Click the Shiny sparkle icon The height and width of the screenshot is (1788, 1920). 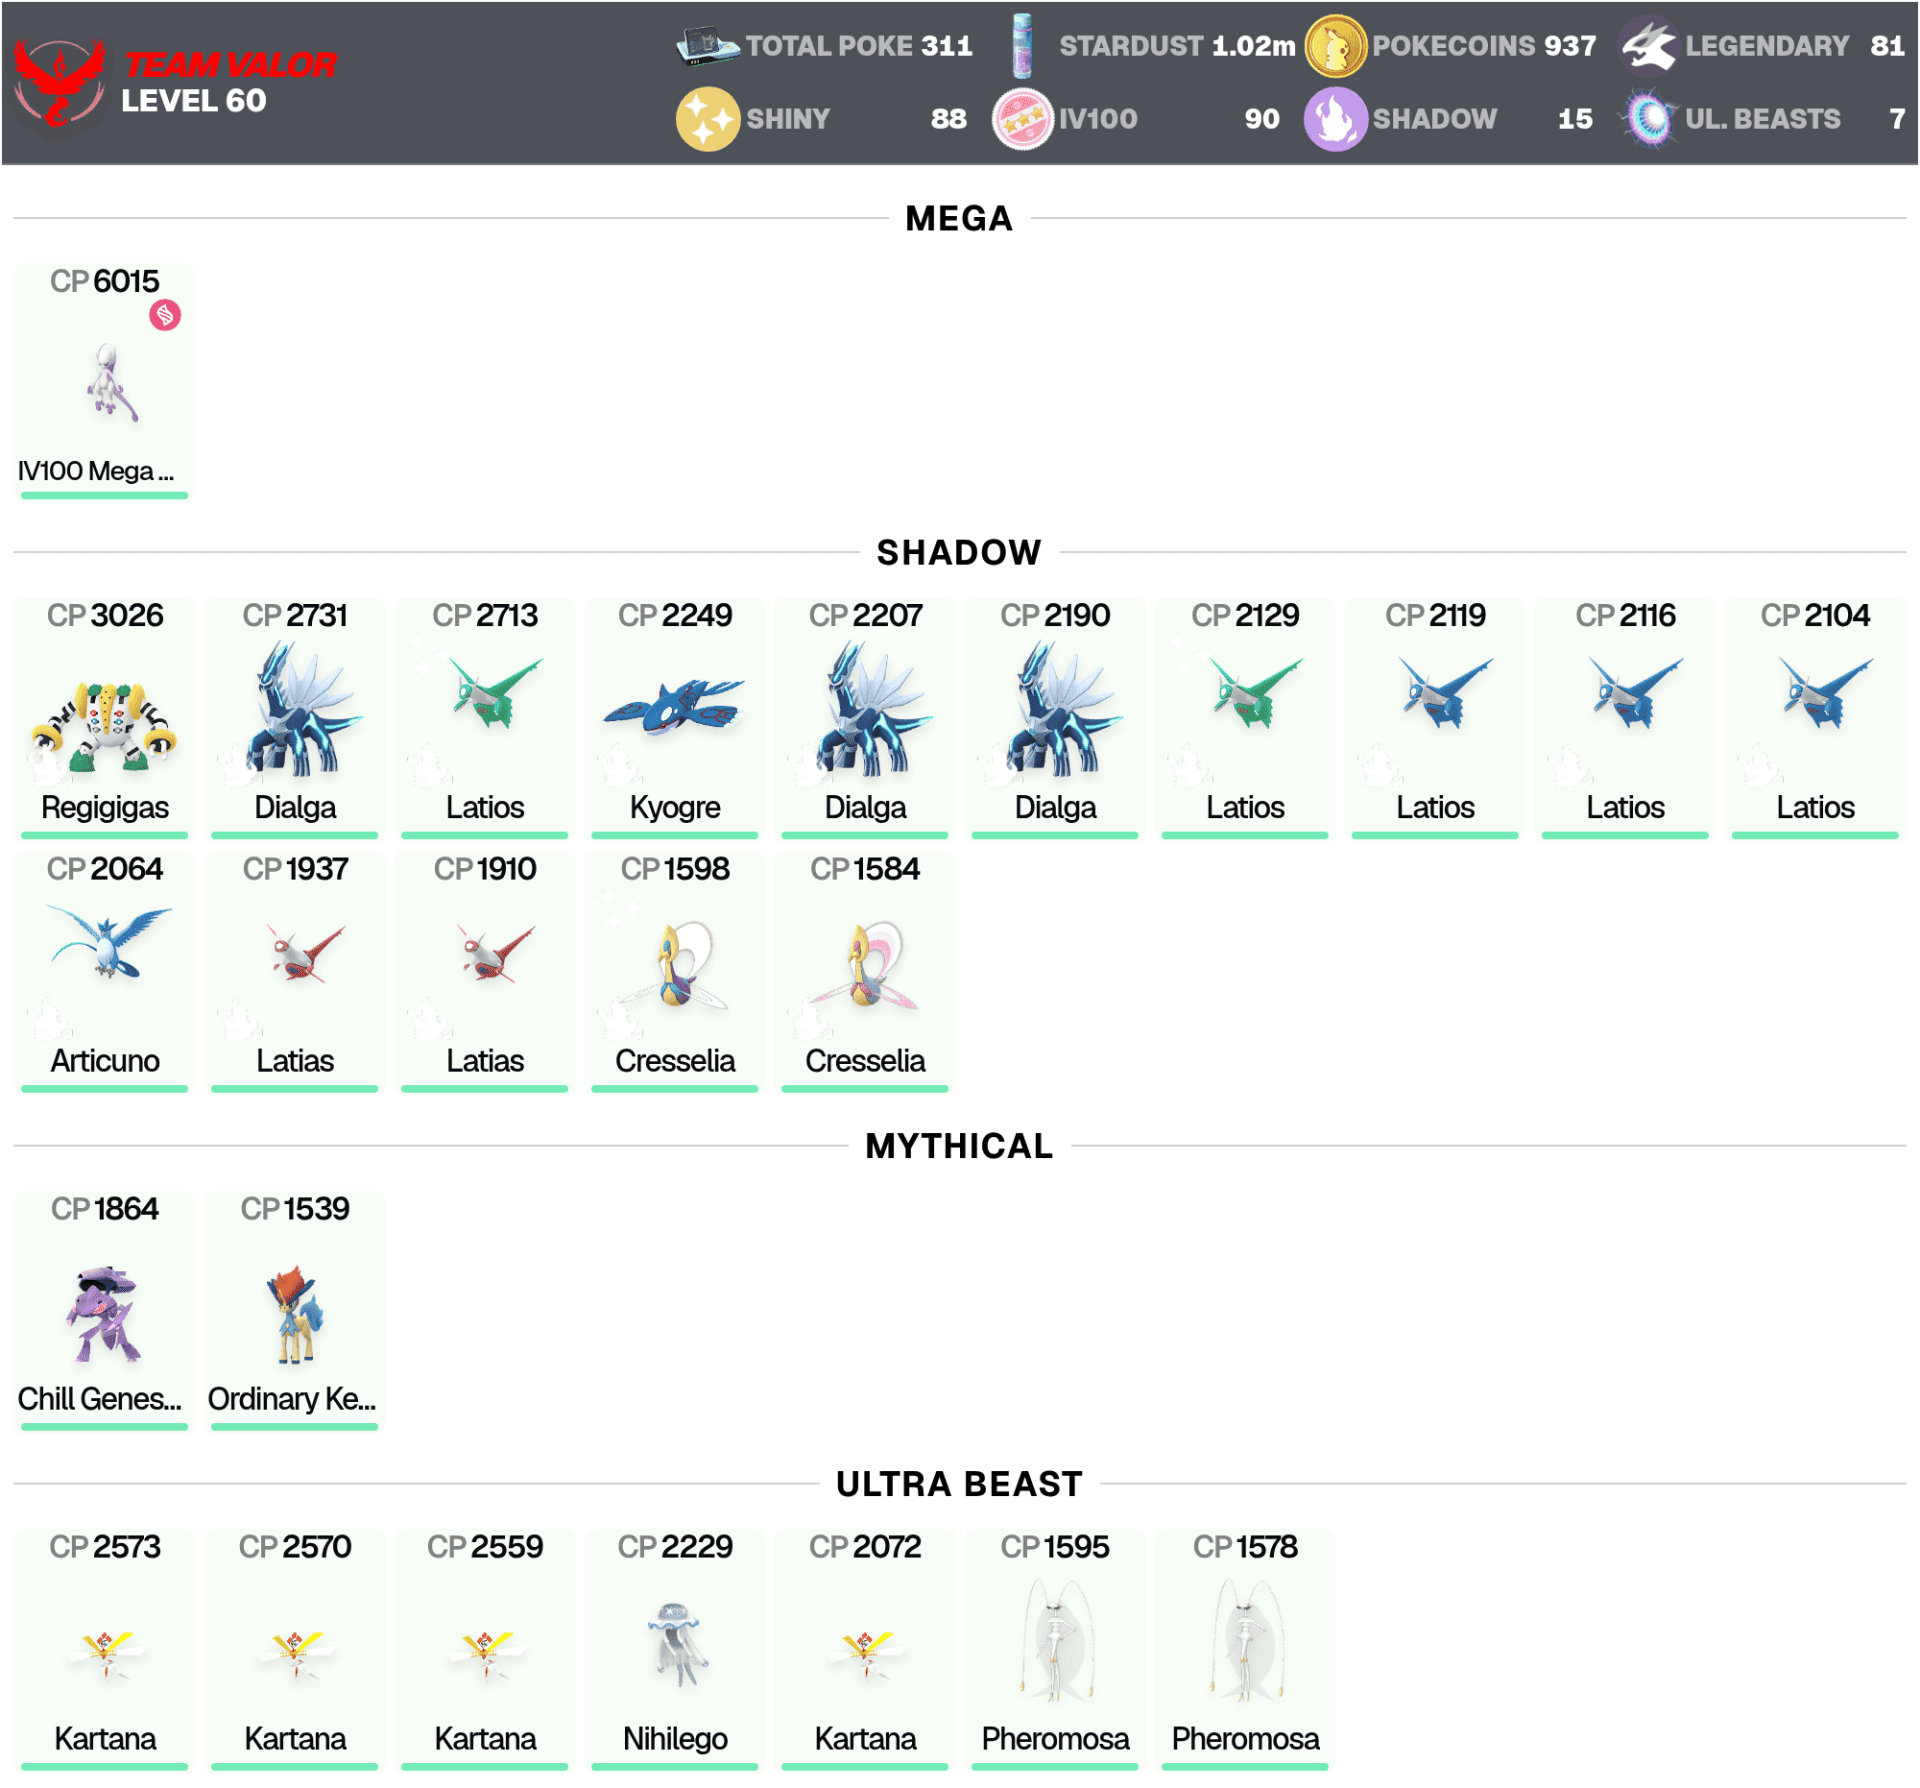[x=707, y=119]
